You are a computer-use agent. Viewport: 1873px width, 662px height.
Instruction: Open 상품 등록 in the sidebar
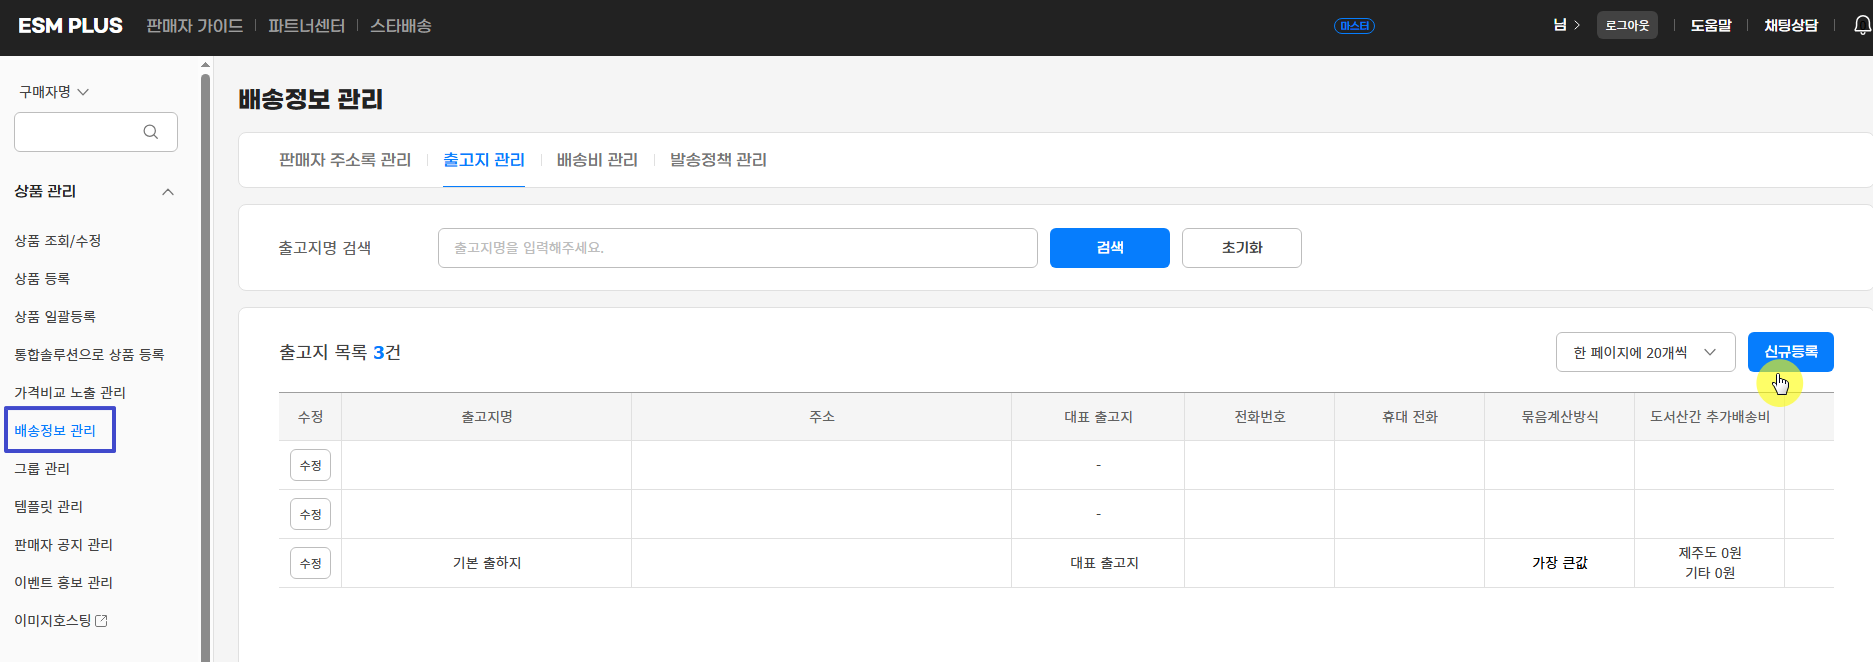(42, 279)
